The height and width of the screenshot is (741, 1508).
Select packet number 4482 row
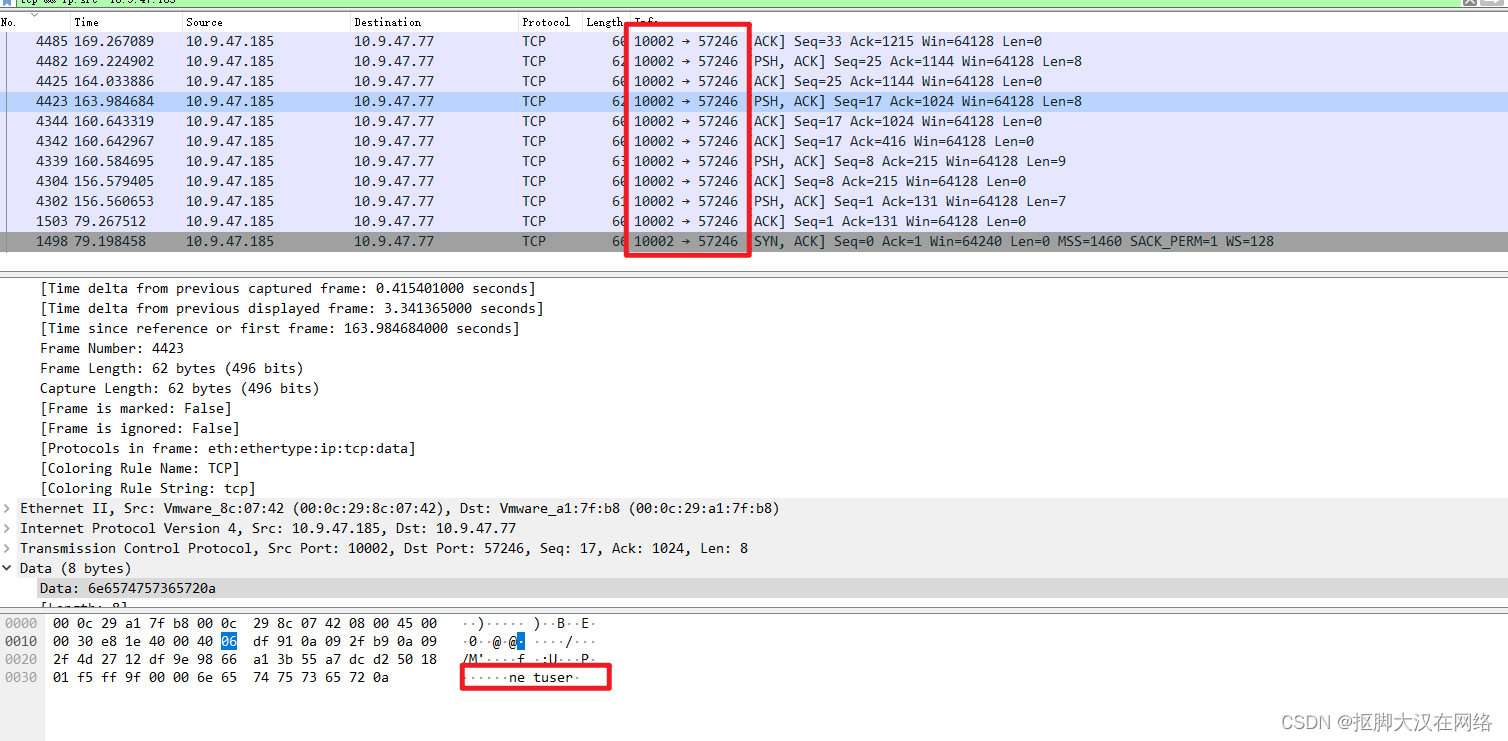(x=754, y=61)
